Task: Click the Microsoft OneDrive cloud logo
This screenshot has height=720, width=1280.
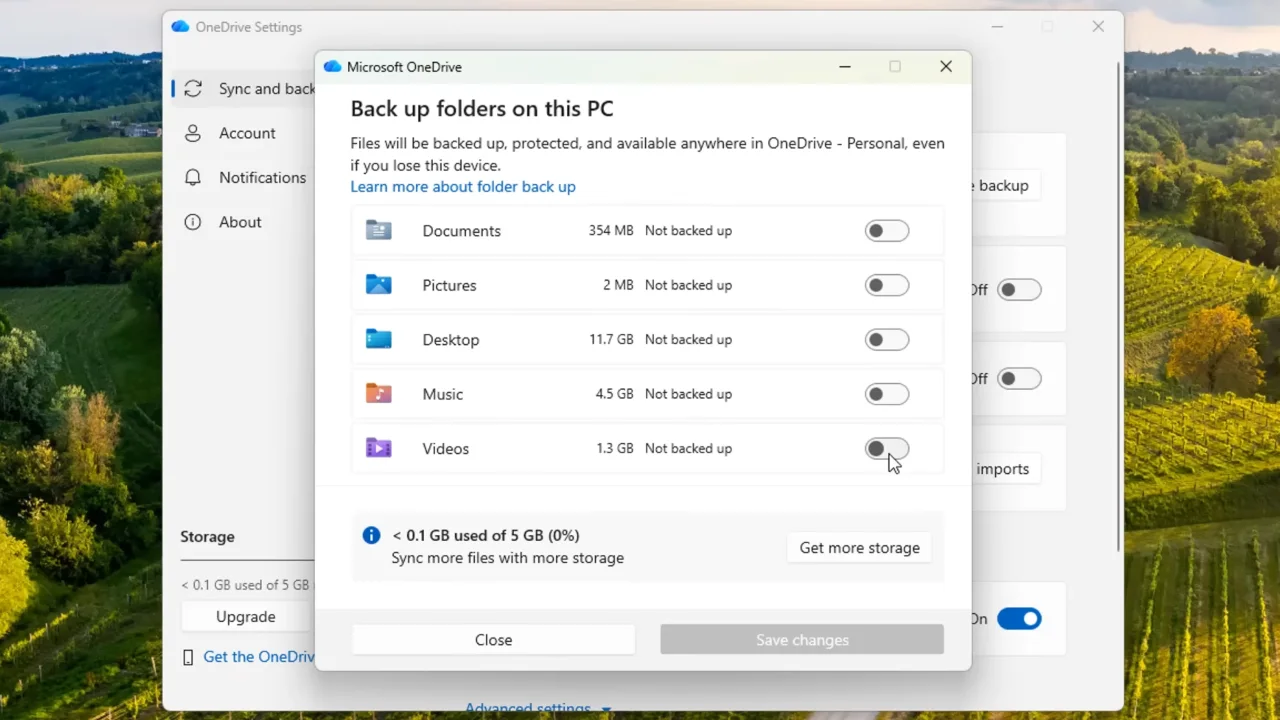Action: tap(331, 66)
